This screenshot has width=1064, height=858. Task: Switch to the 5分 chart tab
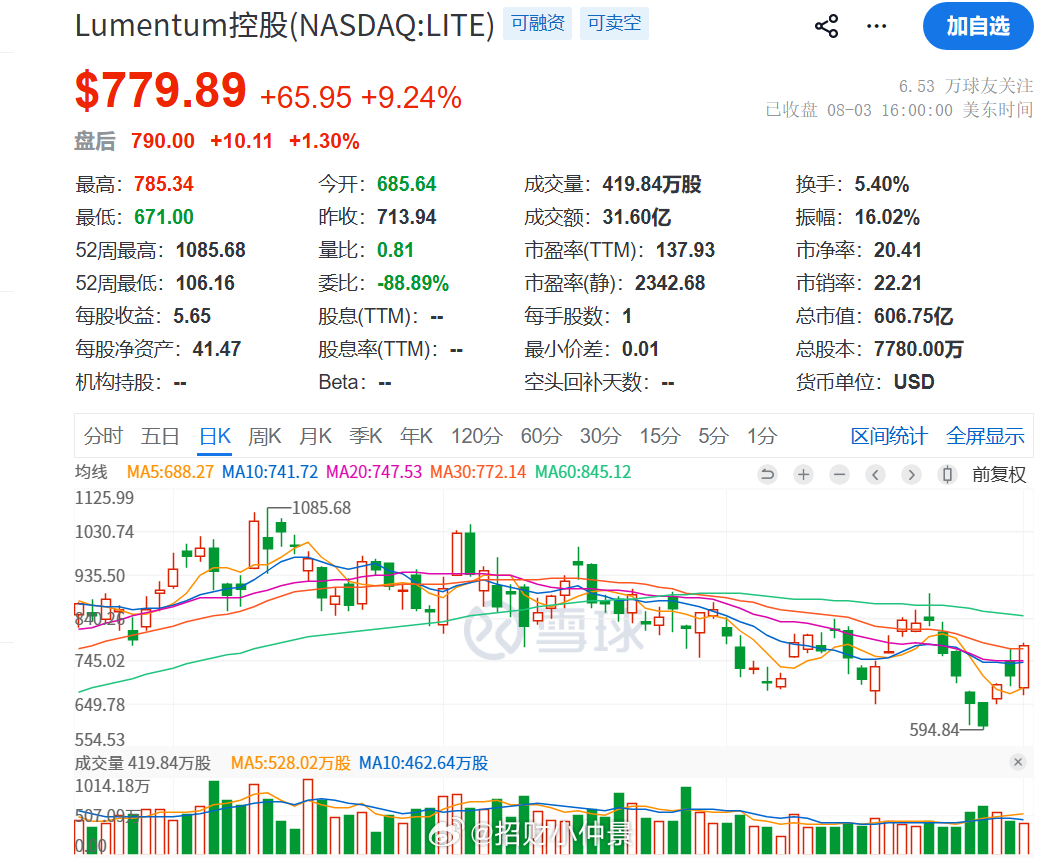click(x=713, y=436)
